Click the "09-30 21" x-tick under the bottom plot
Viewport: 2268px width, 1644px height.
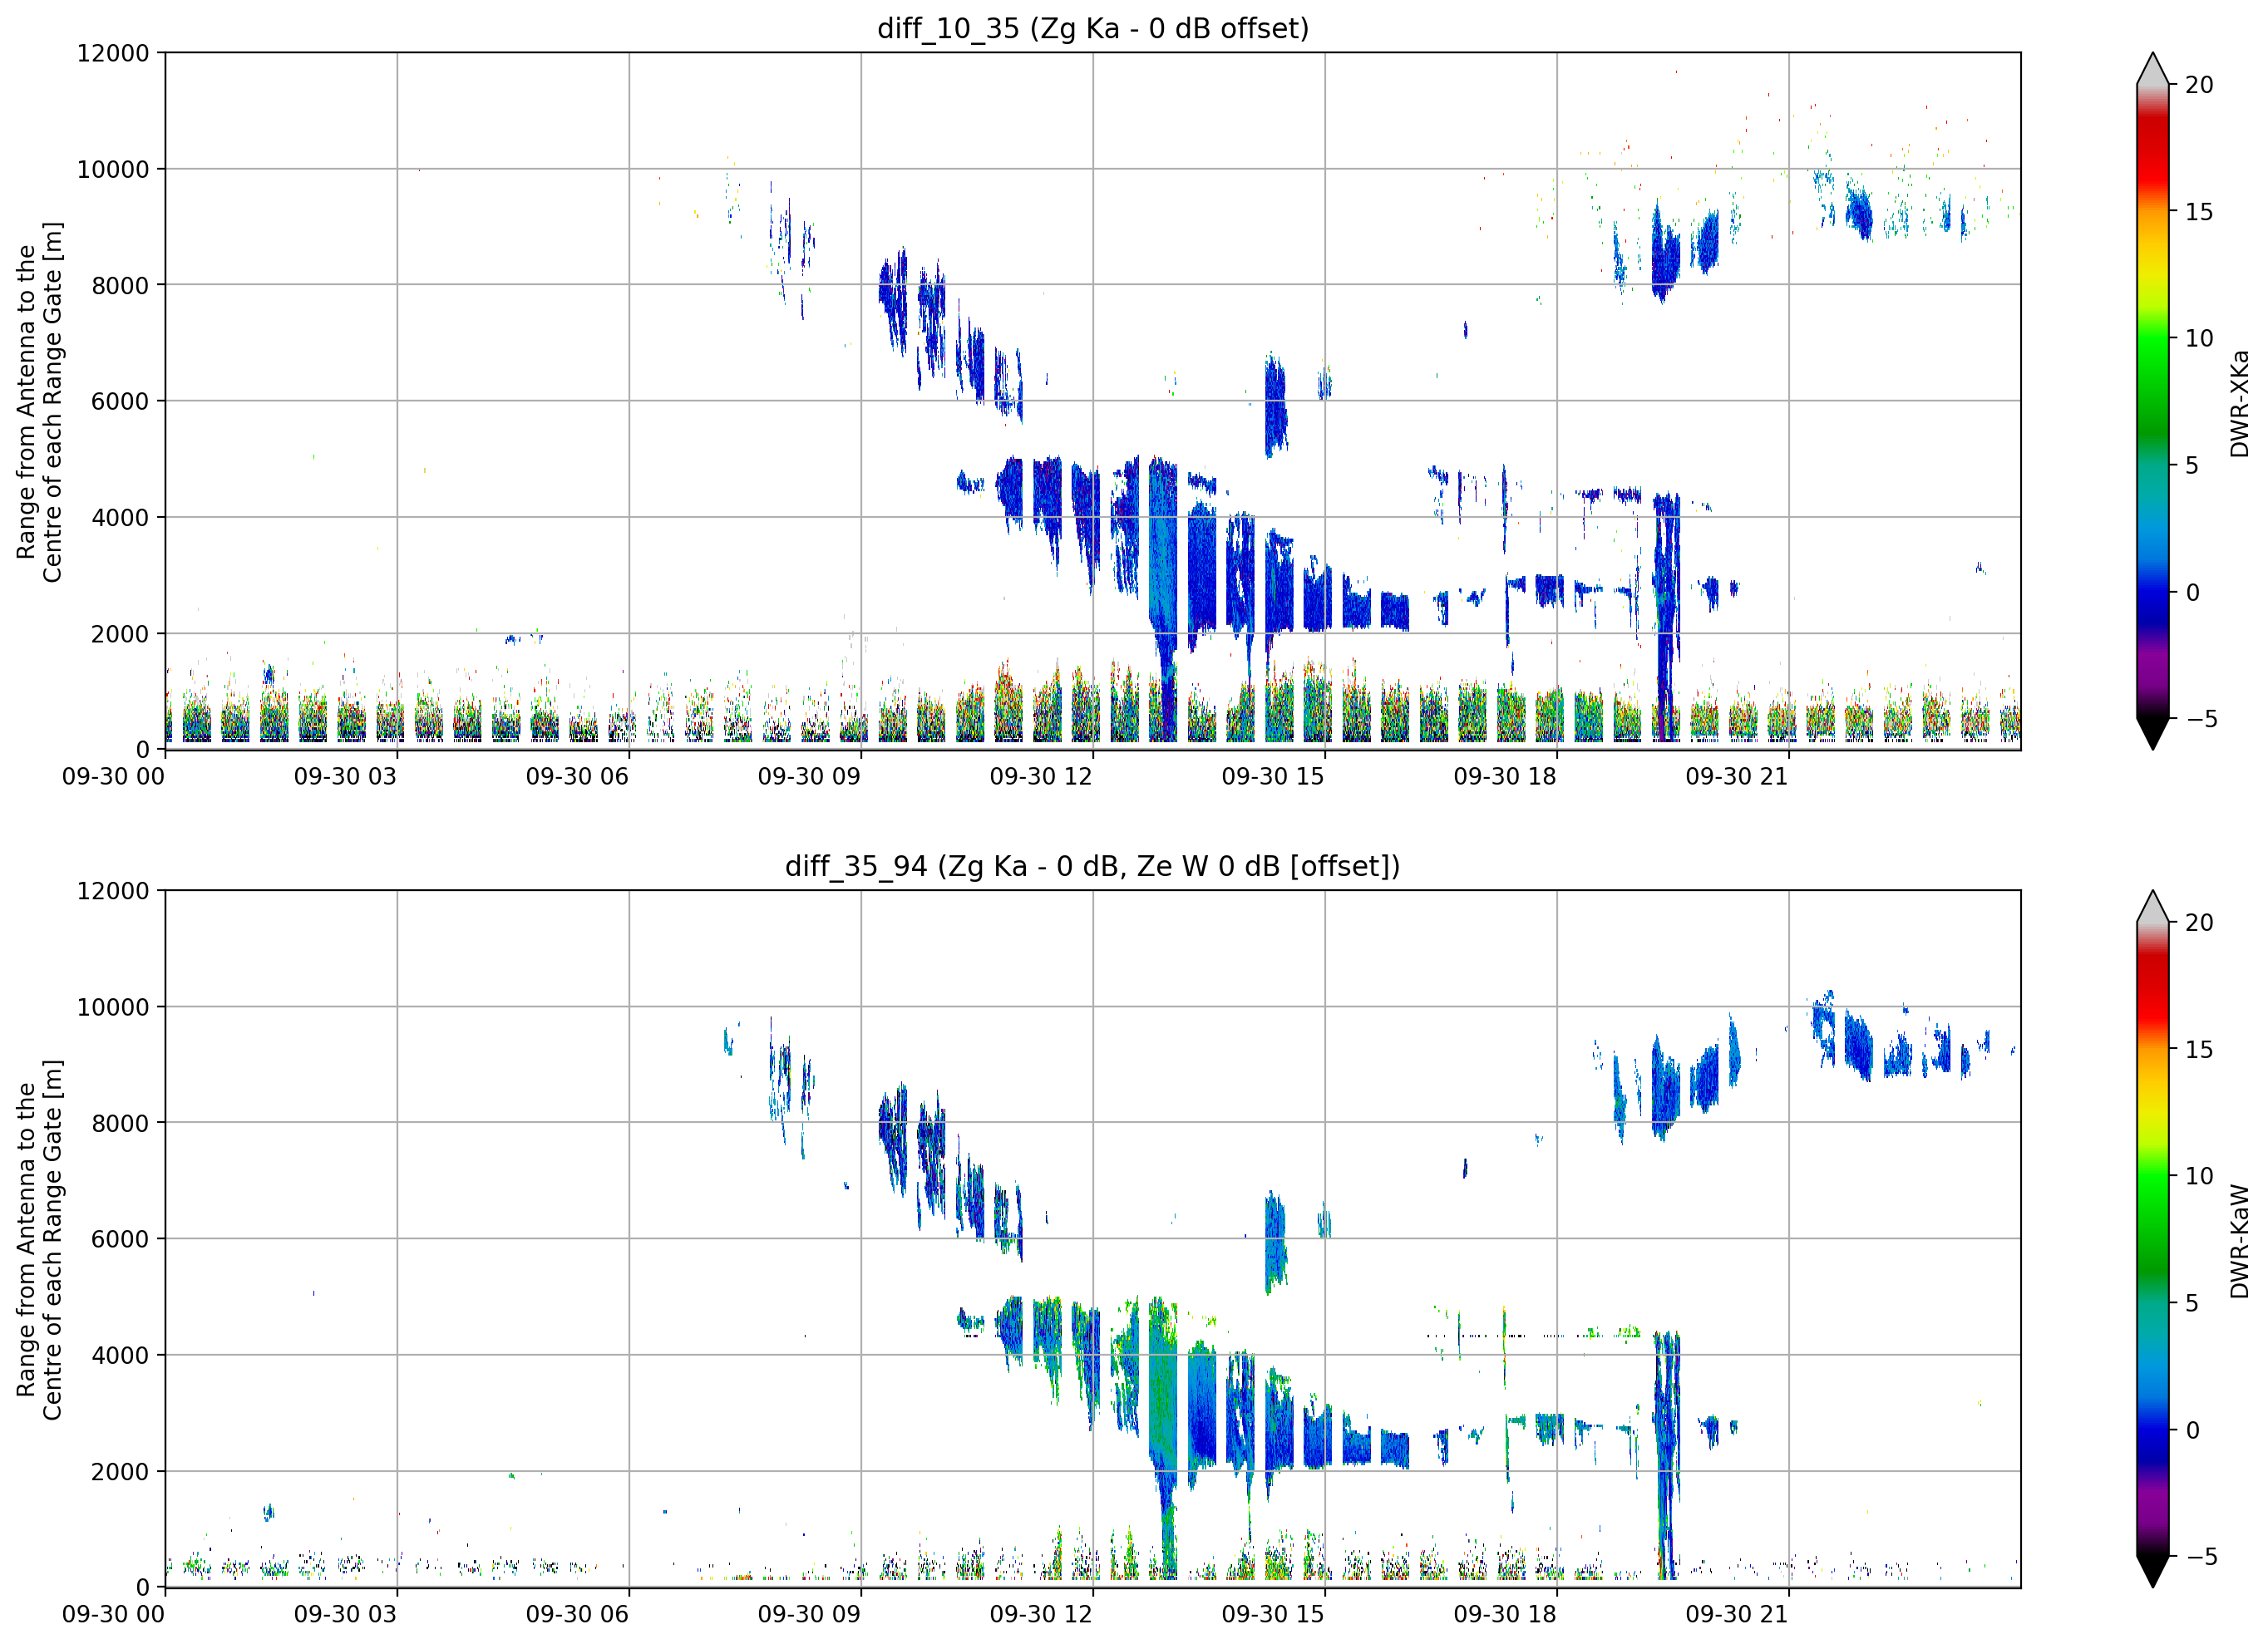tap(1737, 1614)
